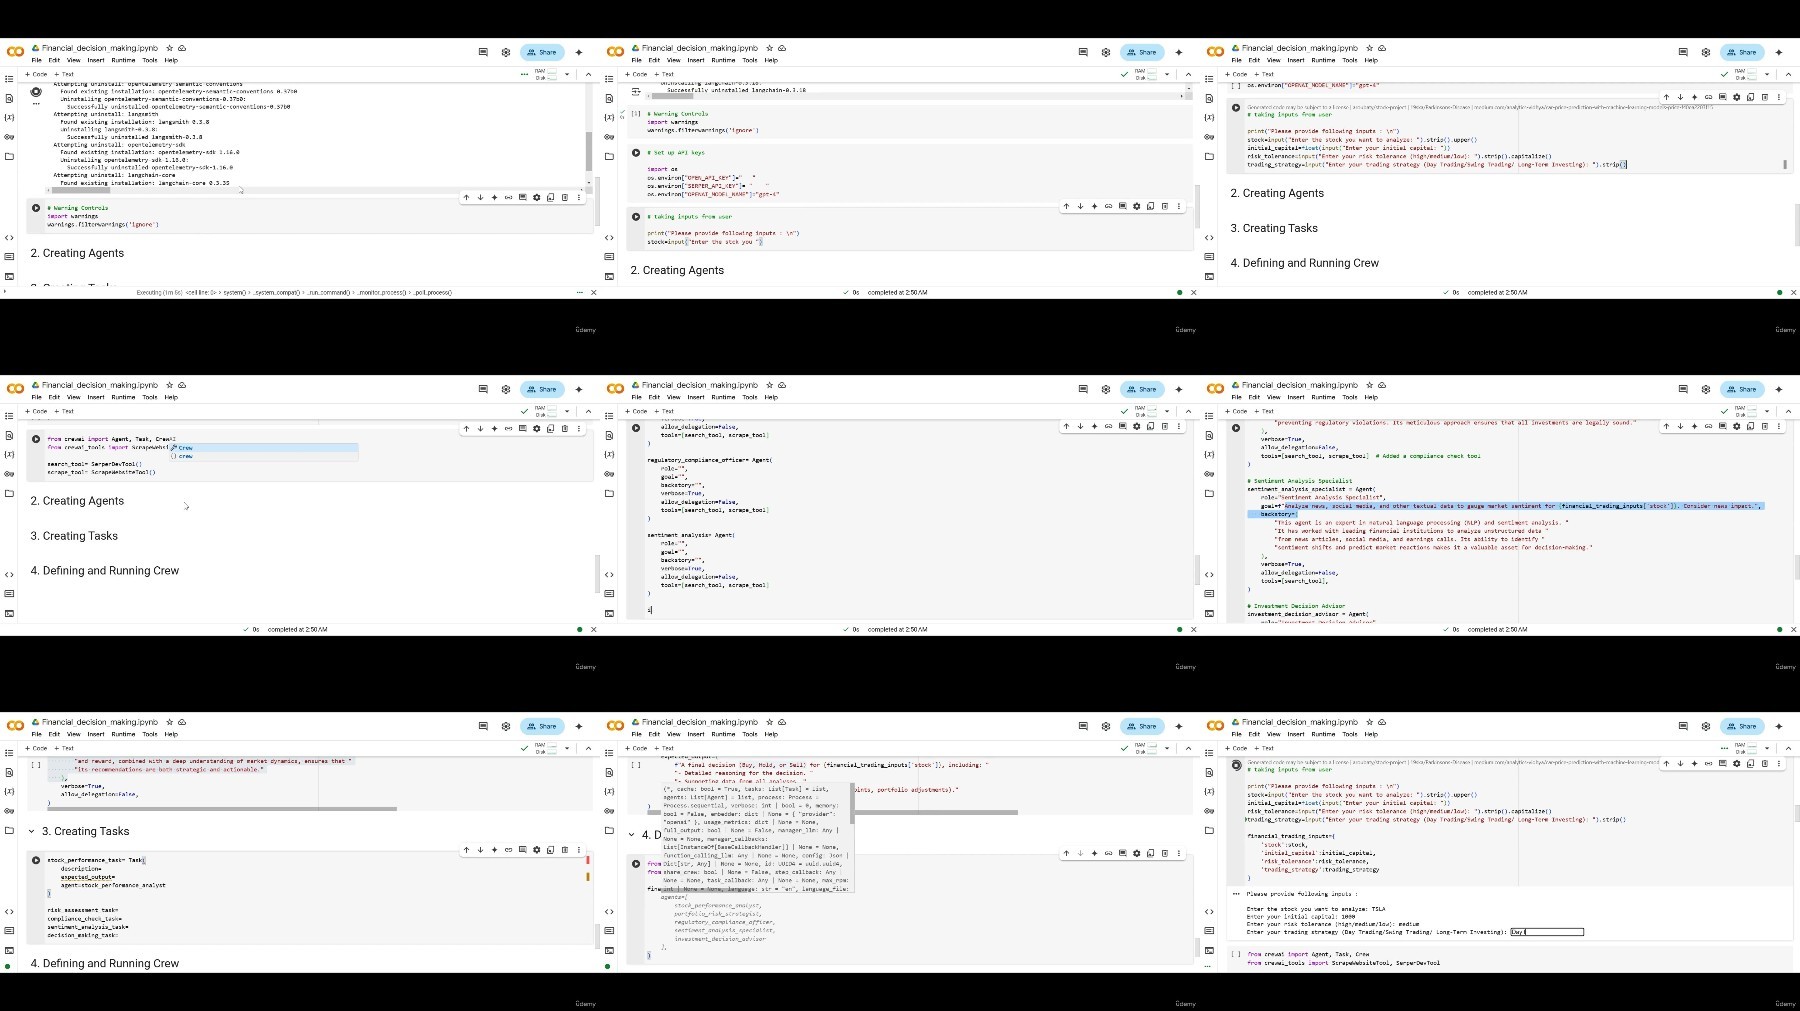Click the 'Executing (1m 6s)' status text
Viewport: 1800px width, 1011px height.
pyautogui.click(x=159, y=293)
